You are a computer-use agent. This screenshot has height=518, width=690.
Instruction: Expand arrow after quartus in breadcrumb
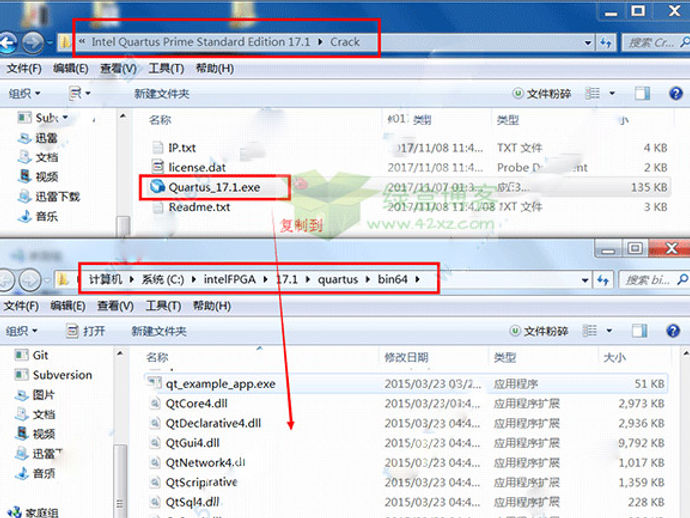coord(367,279)
